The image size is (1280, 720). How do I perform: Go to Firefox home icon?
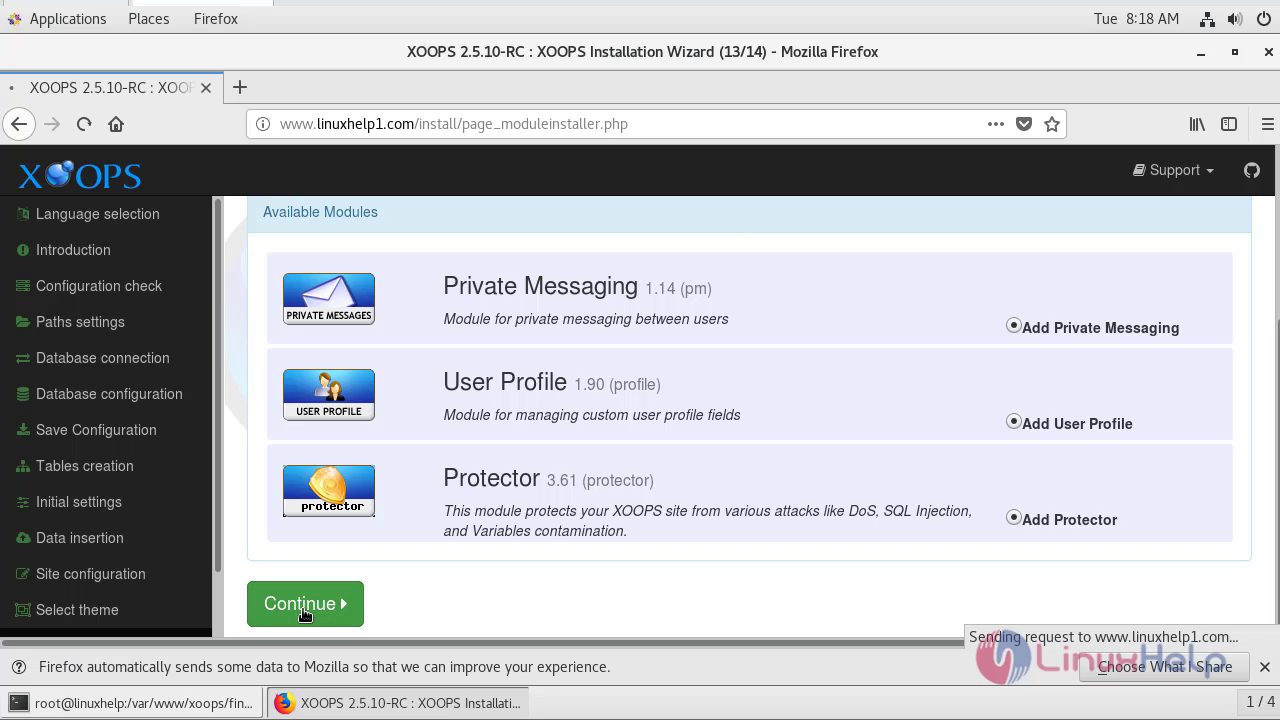[116, 124]
